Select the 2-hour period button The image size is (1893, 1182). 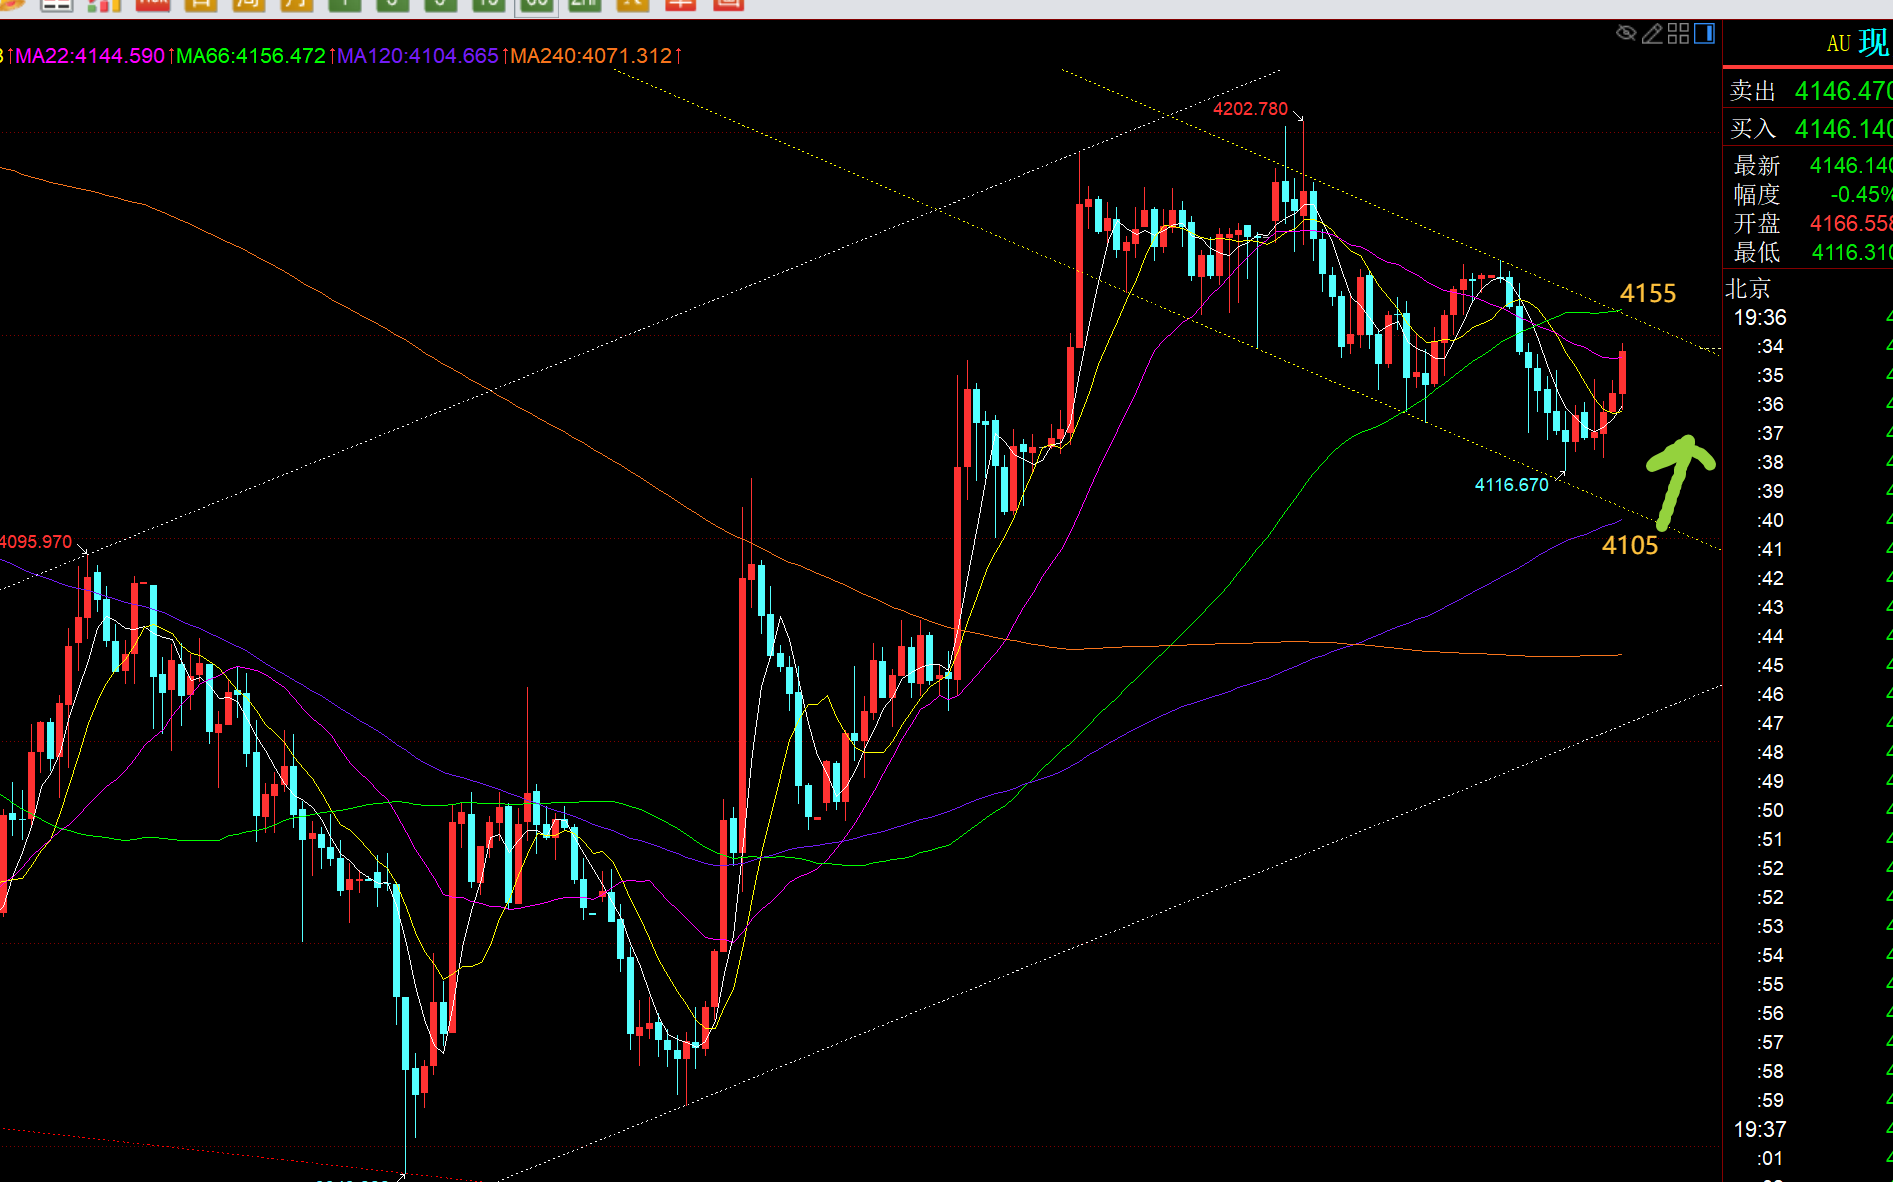point(584,4)
